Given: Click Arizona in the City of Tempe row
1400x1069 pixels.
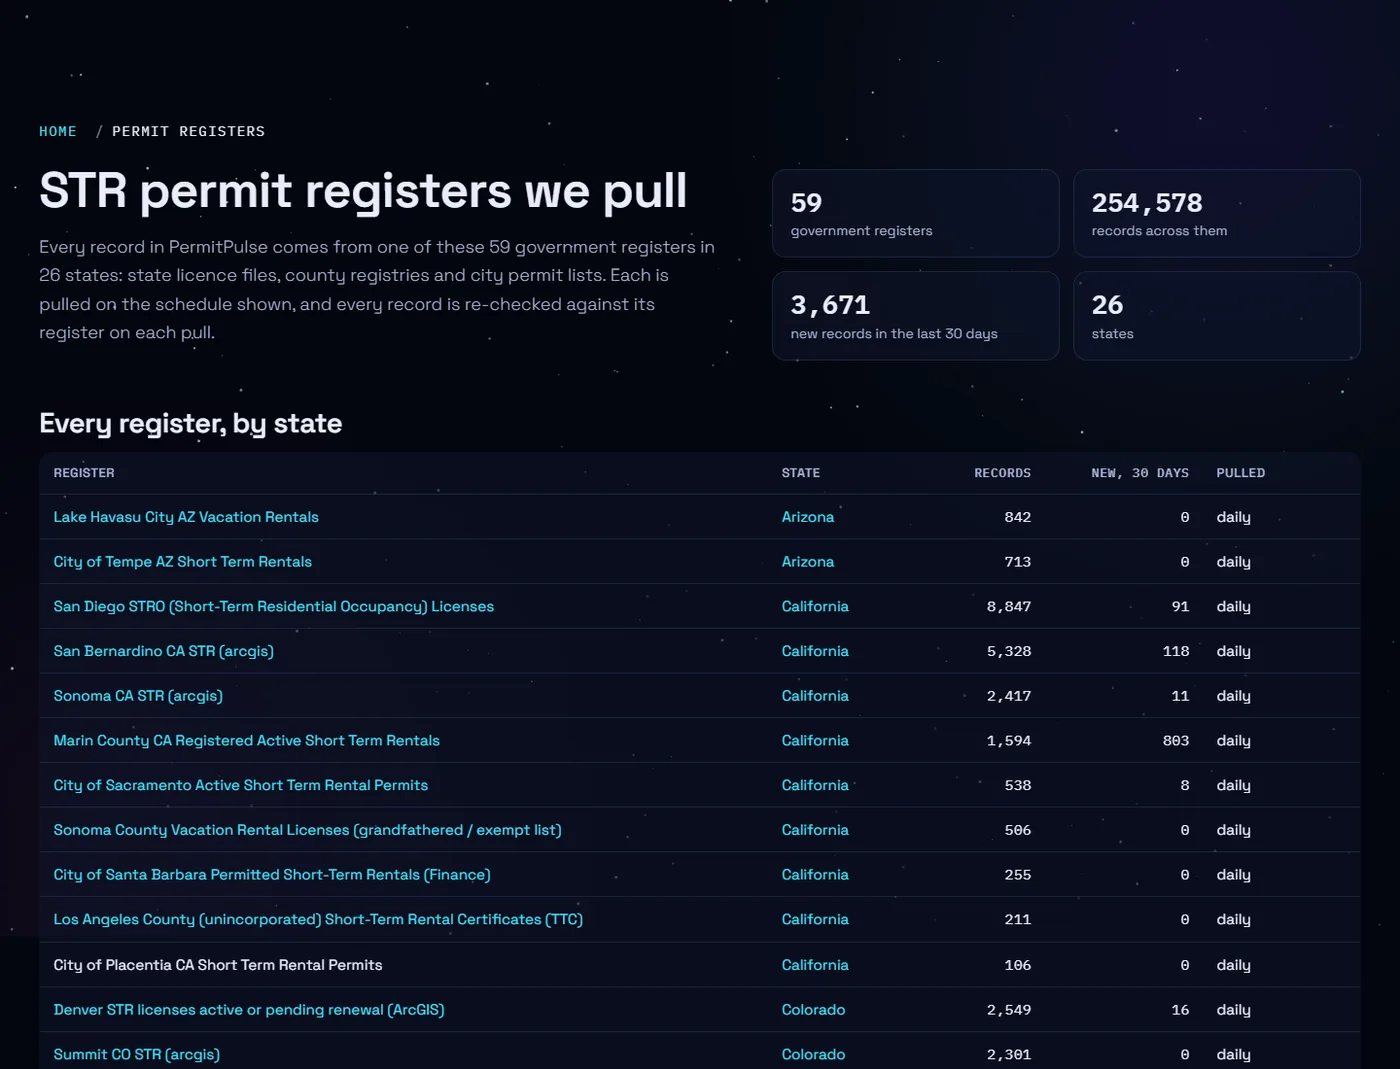Looking at the screenshot, I should [808, 562].
